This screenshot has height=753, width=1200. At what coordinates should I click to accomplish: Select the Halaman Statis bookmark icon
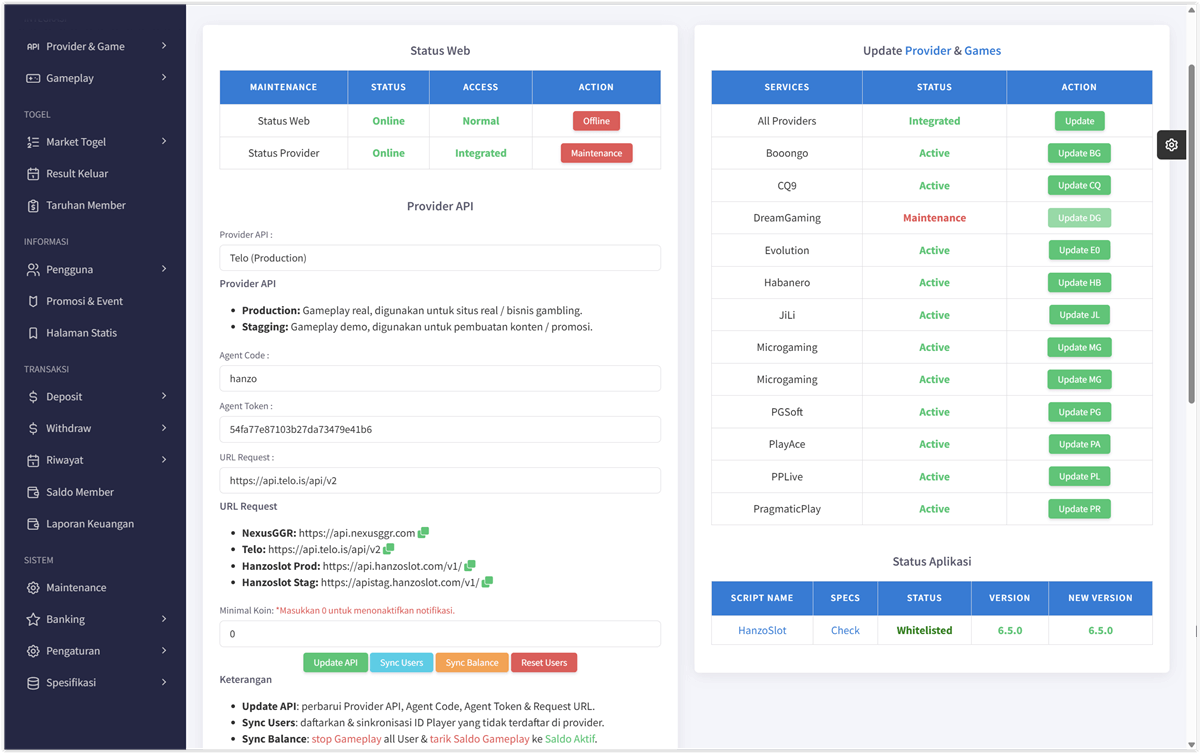[33, 332]
